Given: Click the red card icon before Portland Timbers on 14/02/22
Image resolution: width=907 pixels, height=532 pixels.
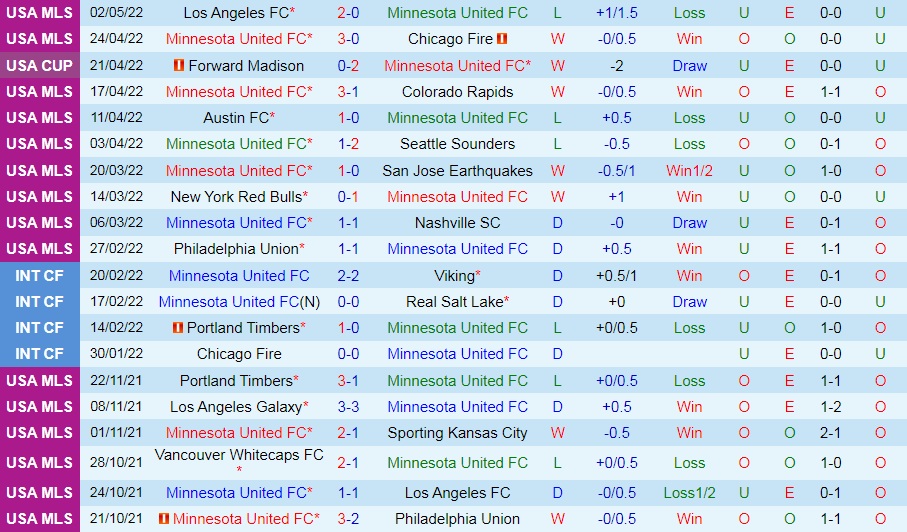Looking at the screenshot, I should pyautogui.click(x=178, y=327).
